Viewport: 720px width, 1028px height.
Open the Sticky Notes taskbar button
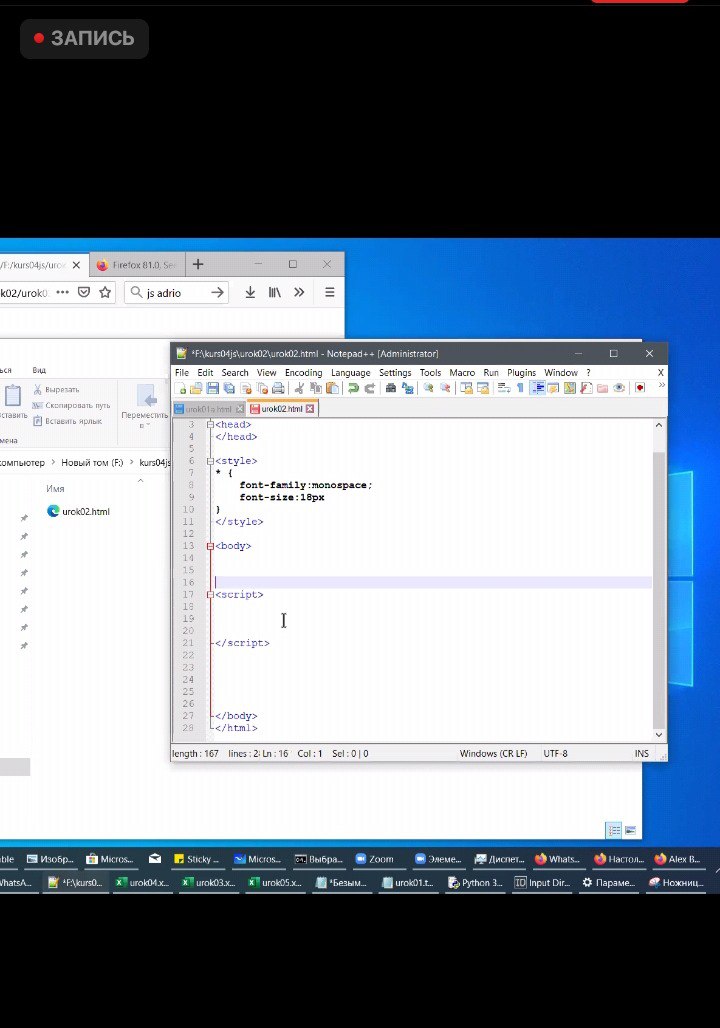(196, 859)
